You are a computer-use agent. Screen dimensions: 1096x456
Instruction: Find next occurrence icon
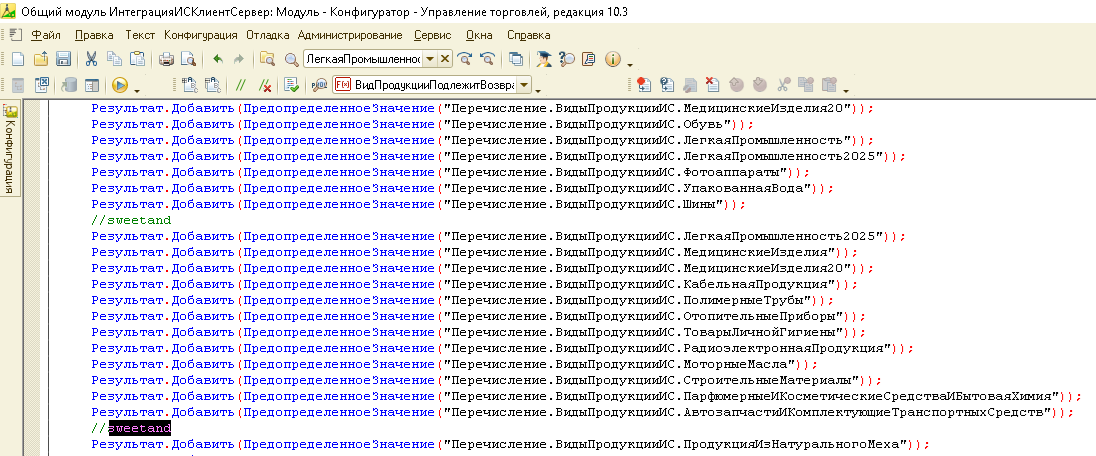(x=465, y=59)
